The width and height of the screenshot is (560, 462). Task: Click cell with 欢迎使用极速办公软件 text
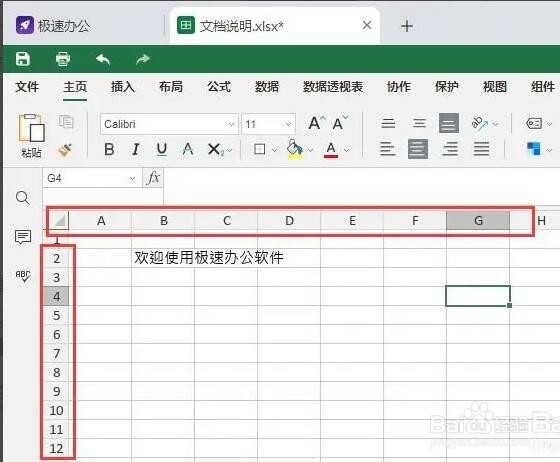coord(209,257)
